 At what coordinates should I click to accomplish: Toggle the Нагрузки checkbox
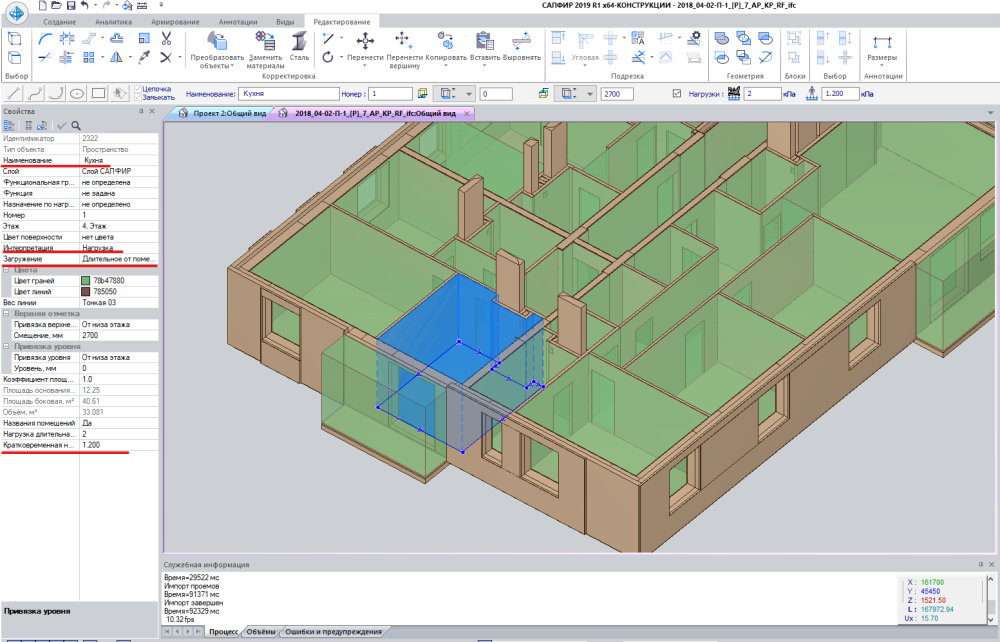pos(677,94)
